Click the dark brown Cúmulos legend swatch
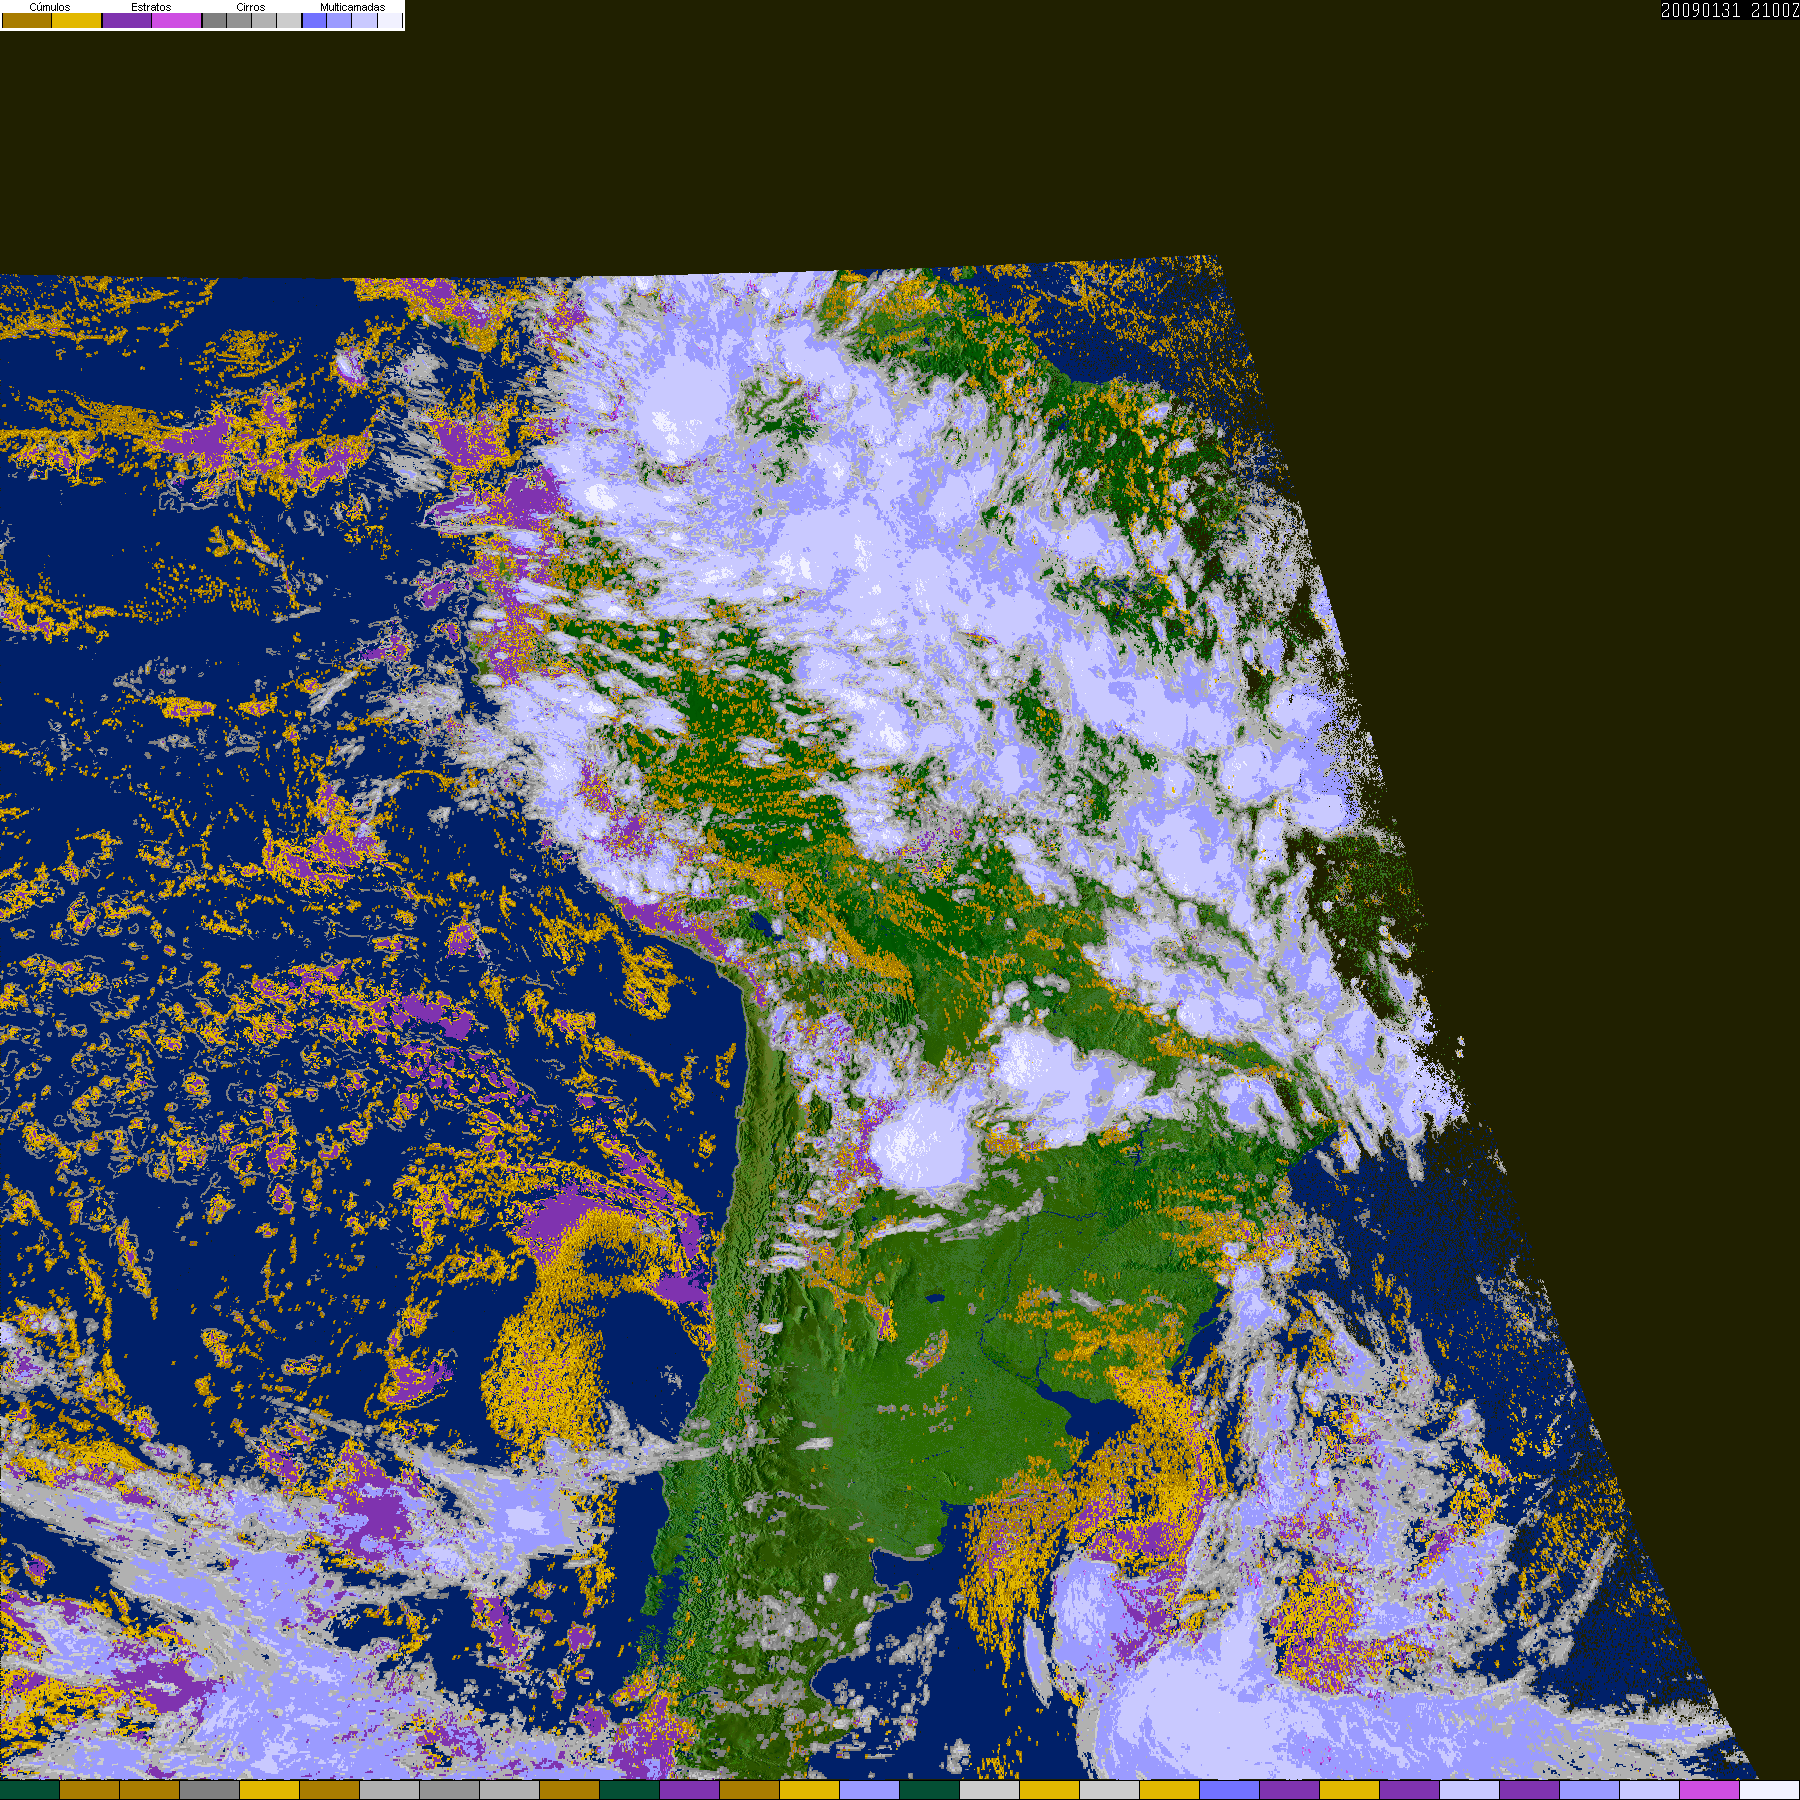 (27, 20)
